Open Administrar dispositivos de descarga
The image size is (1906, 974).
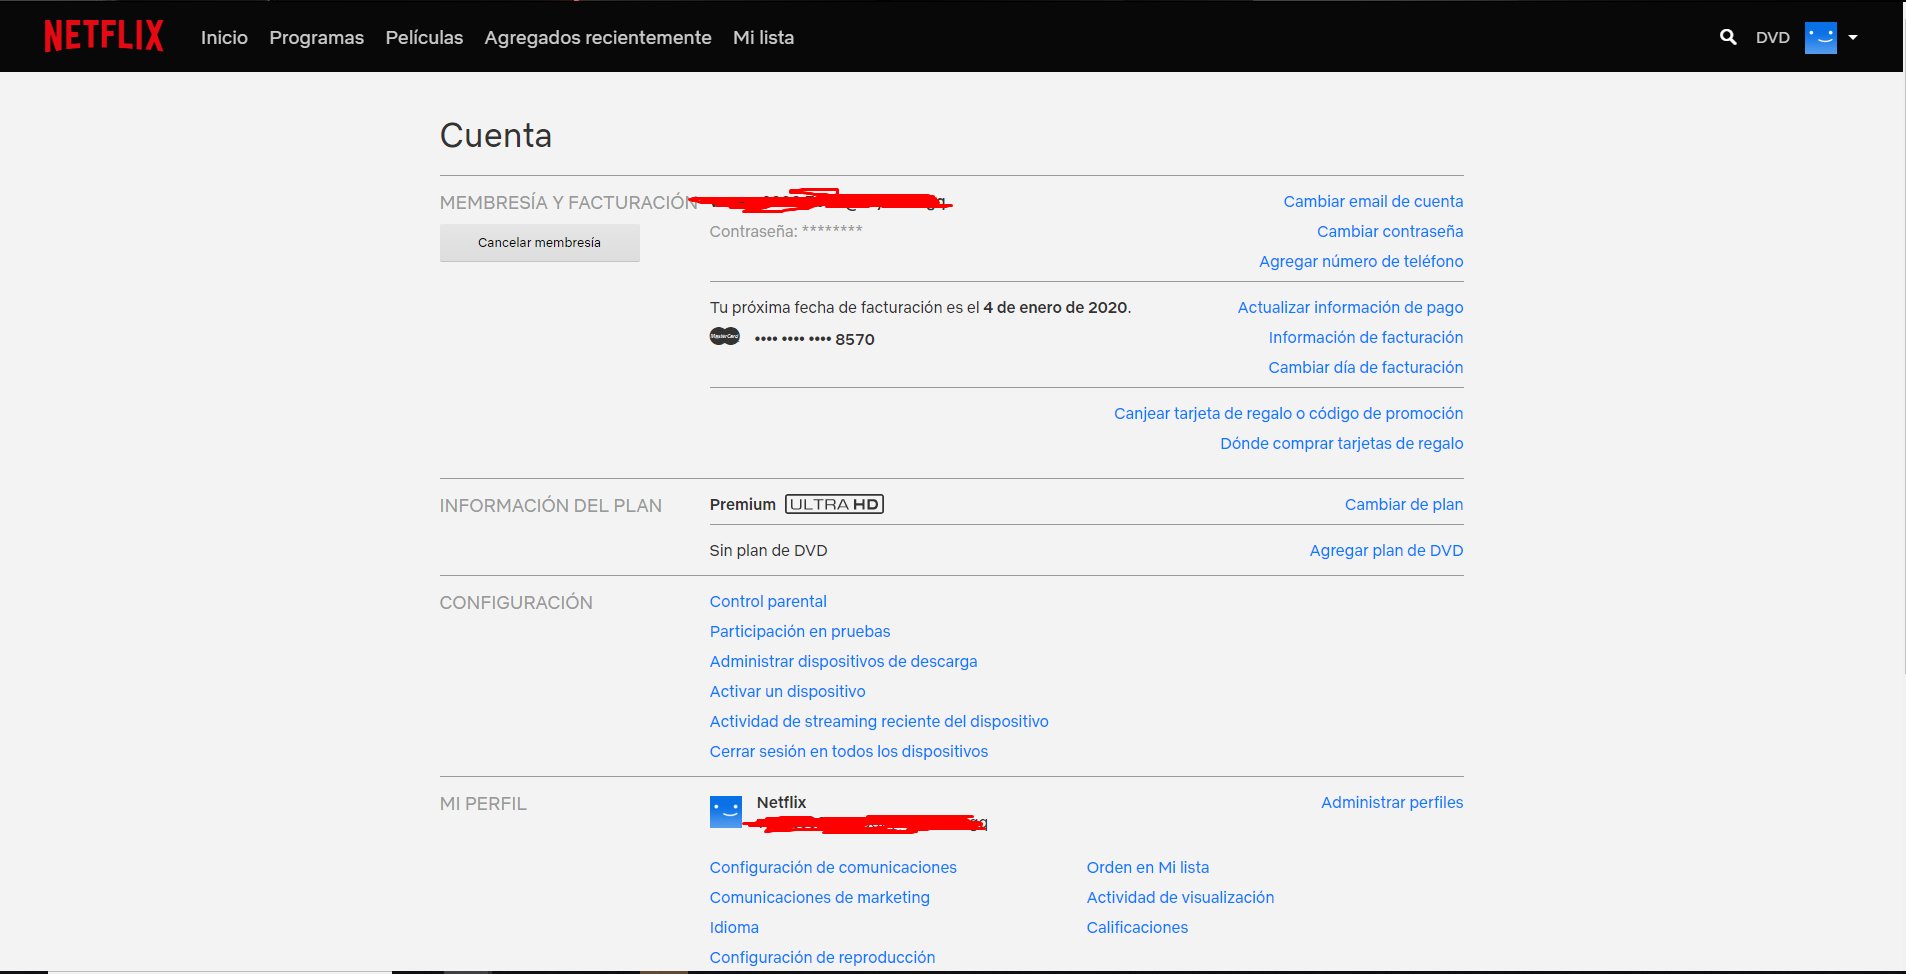click(844, 661)
